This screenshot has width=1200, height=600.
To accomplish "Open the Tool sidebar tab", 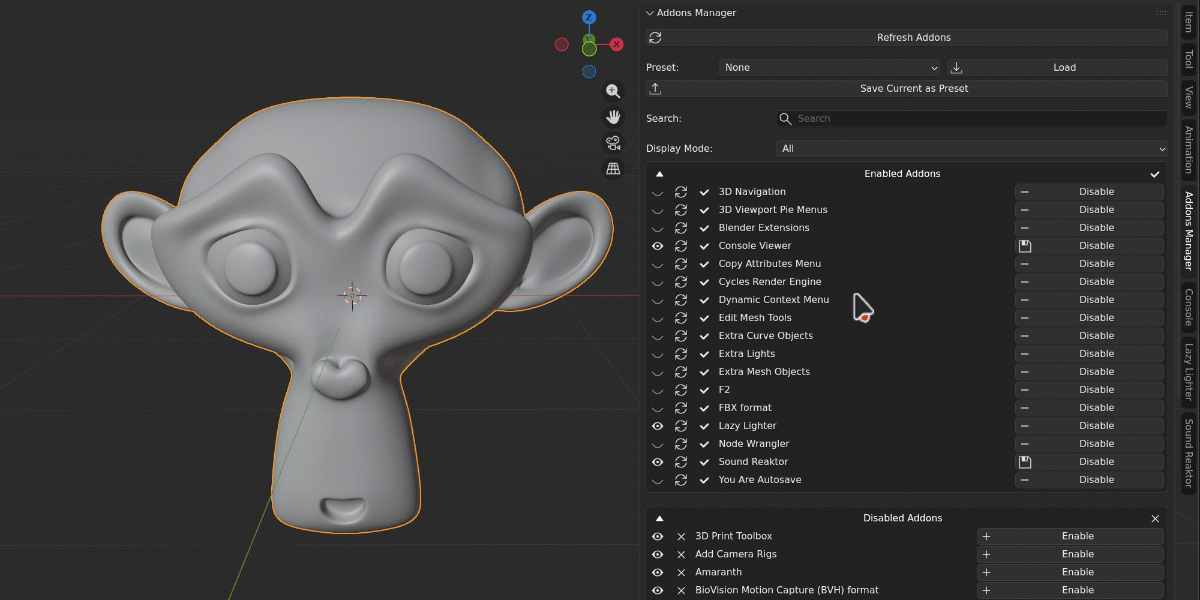I will [1189, 60].
